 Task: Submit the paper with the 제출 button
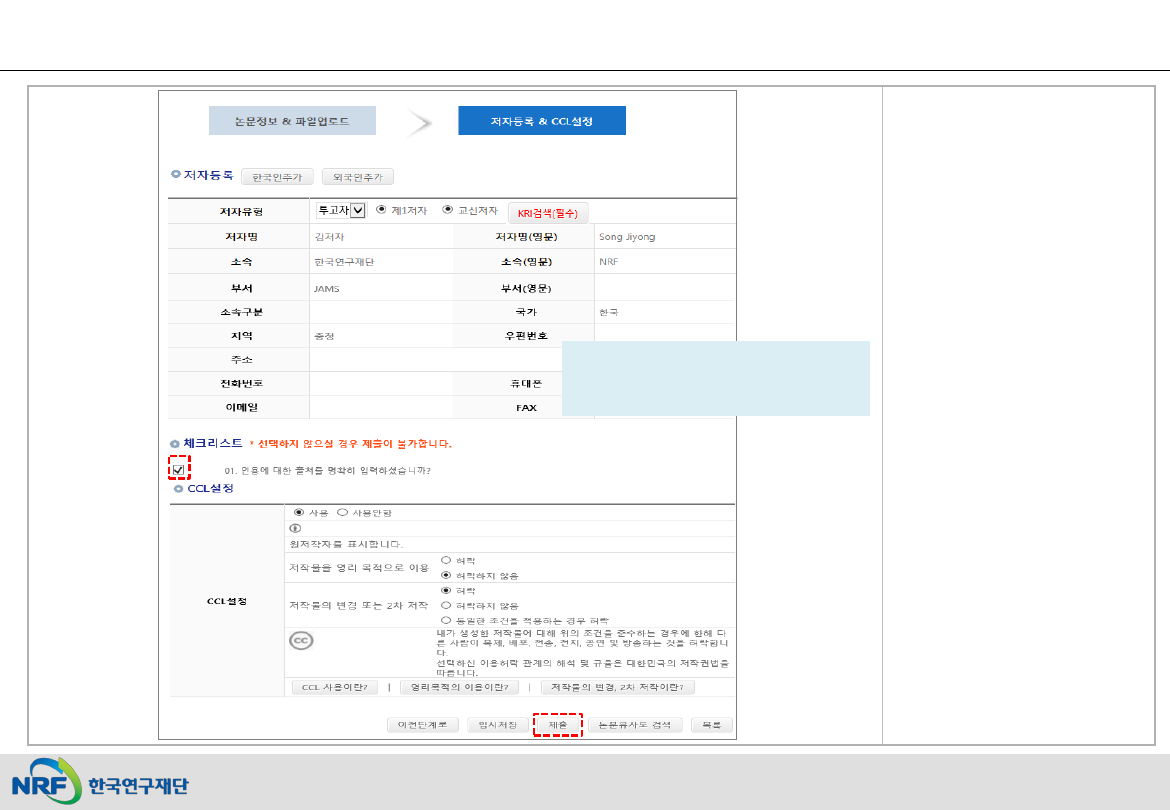coord(557,725)
